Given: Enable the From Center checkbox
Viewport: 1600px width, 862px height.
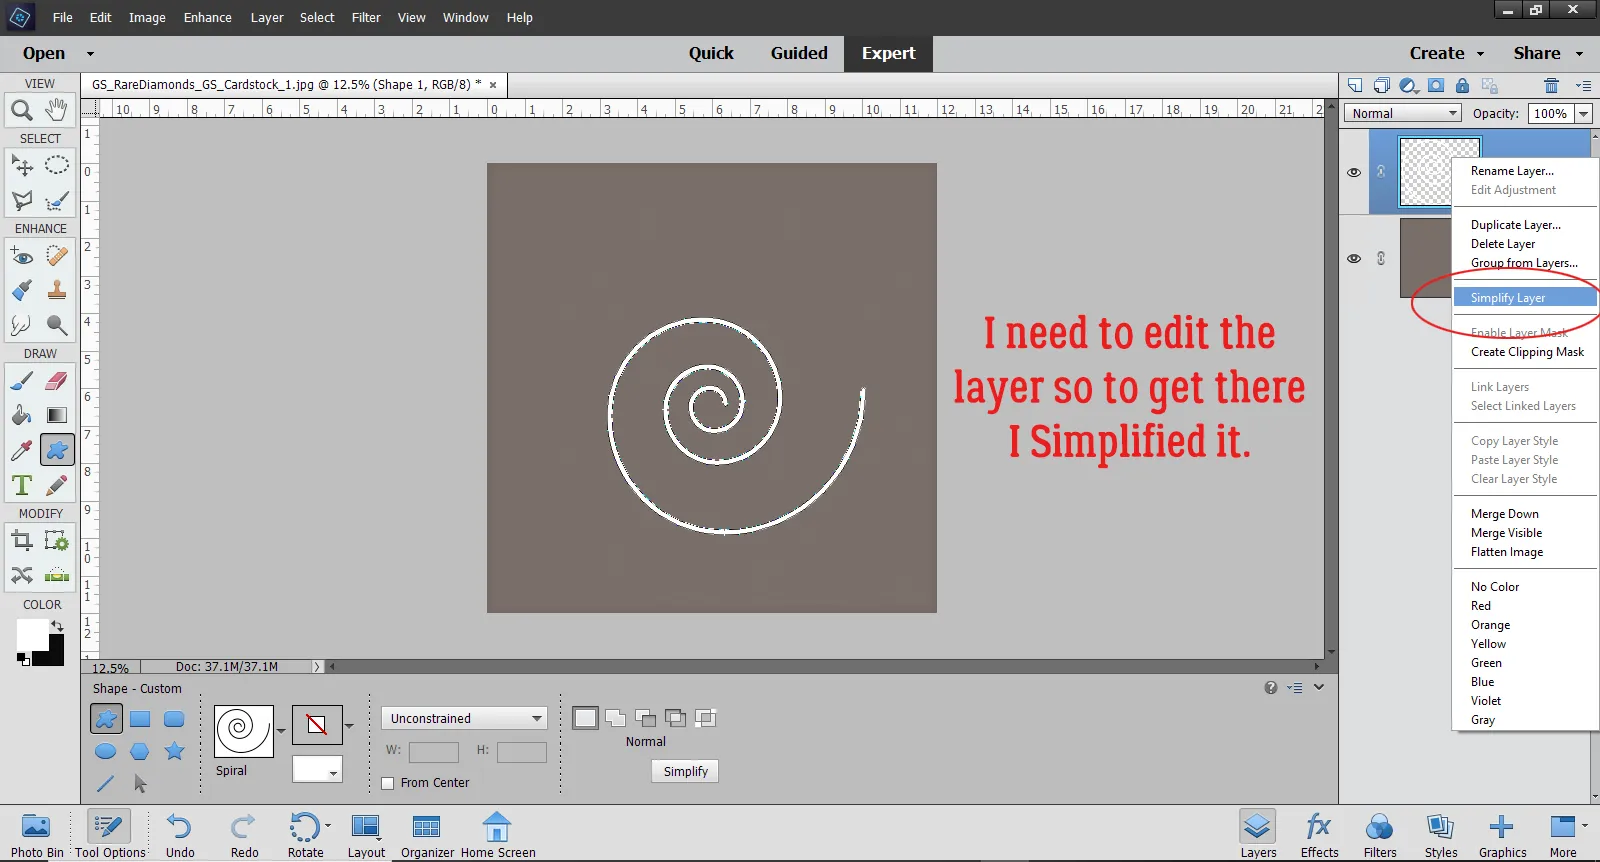Looking at the screenshot, I should pyautogui.click(x=388, y=783).
